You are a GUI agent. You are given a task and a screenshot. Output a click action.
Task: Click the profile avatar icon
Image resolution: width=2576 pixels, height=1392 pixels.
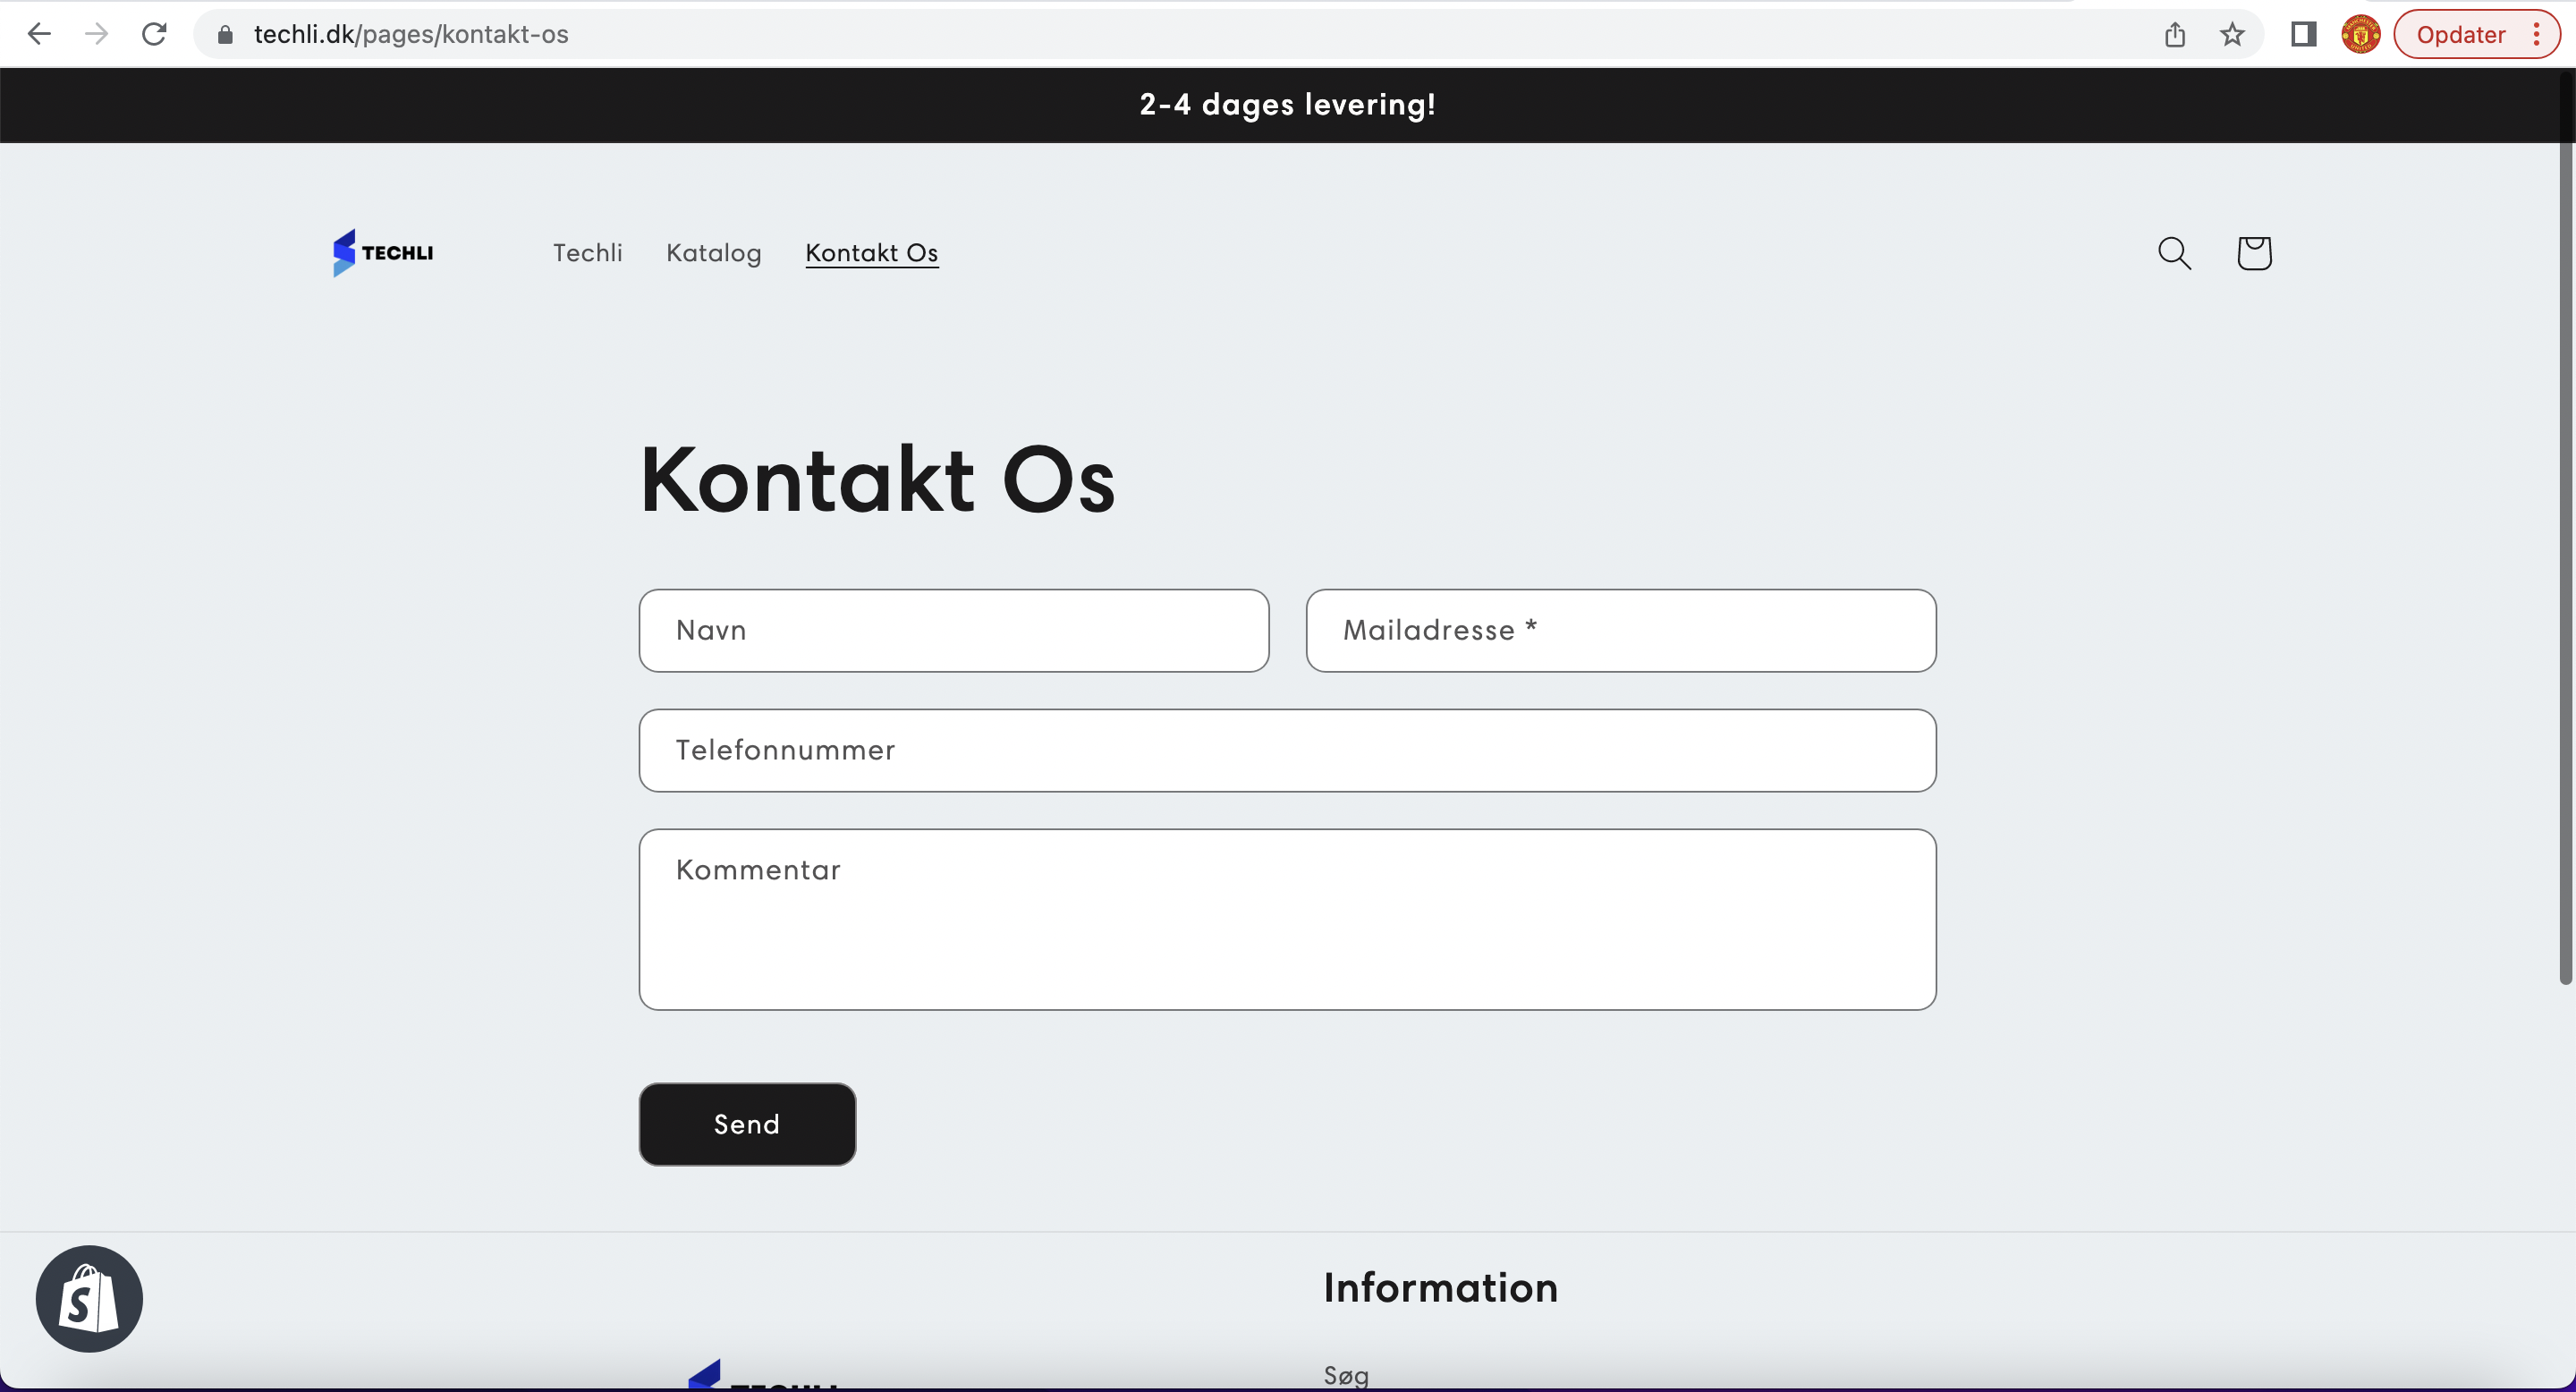pyautogui.click(x=2360, y=34)
